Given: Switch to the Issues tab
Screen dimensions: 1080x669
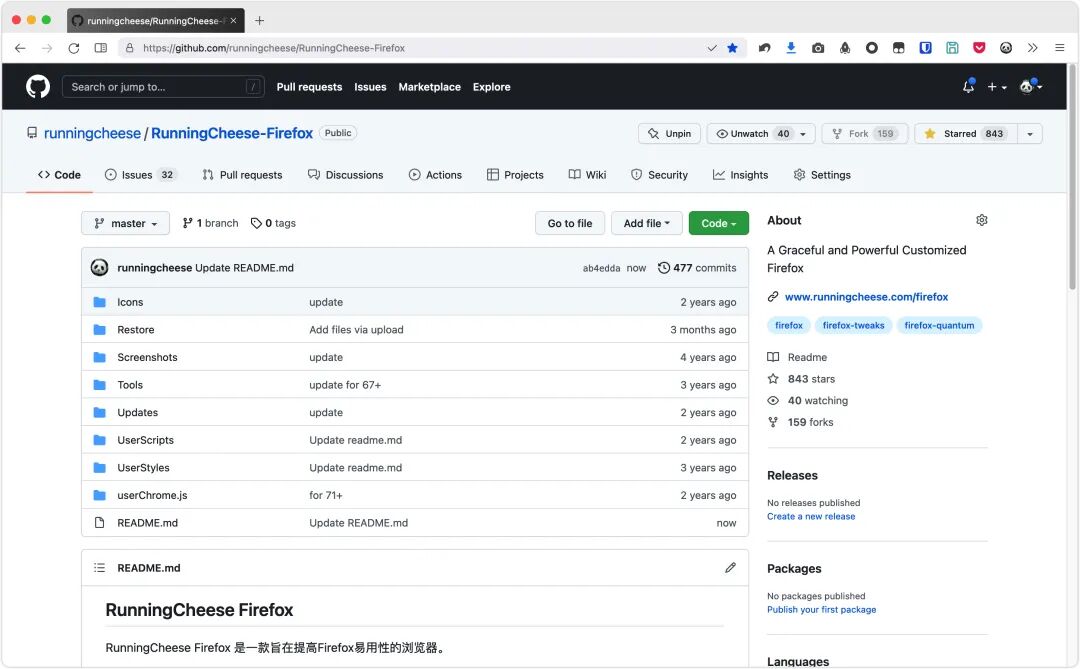Looking at the screenshot, I should coord(141,175).
